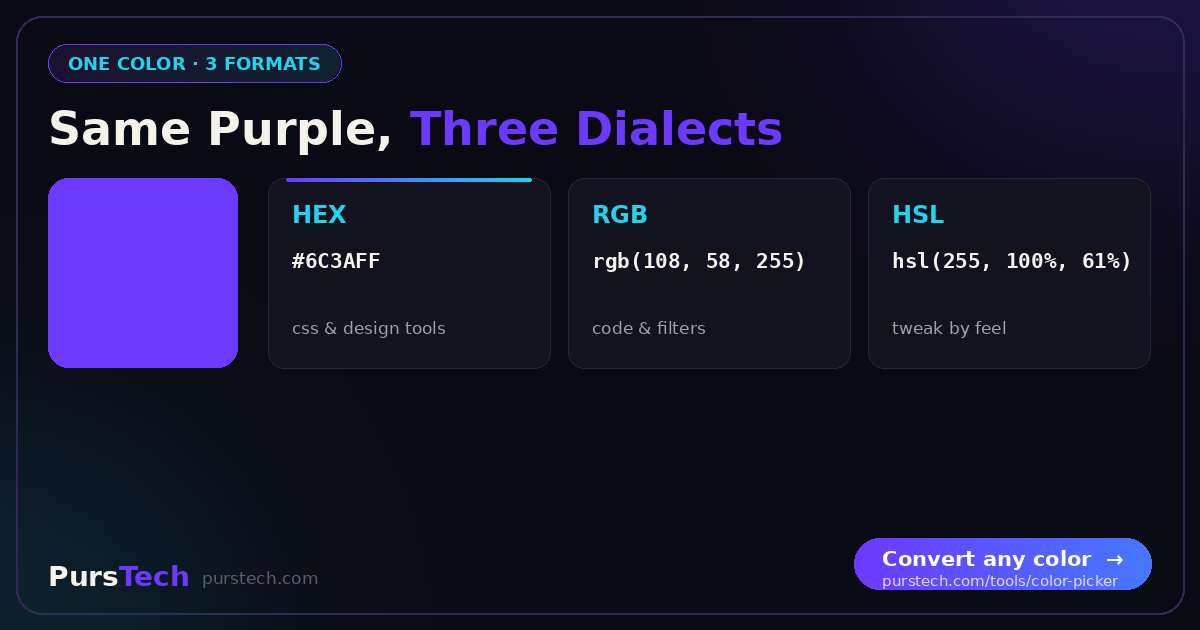Click the PursTech logo text
This screenshot has height=630, width=1200.
pyautogui.click(x=119, y=576)
